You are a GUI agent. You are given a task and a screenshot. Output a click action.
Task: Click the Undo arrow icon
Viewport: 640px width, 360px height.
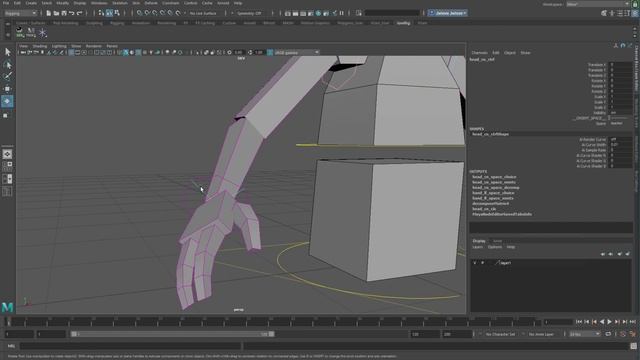tap(71, 13)
